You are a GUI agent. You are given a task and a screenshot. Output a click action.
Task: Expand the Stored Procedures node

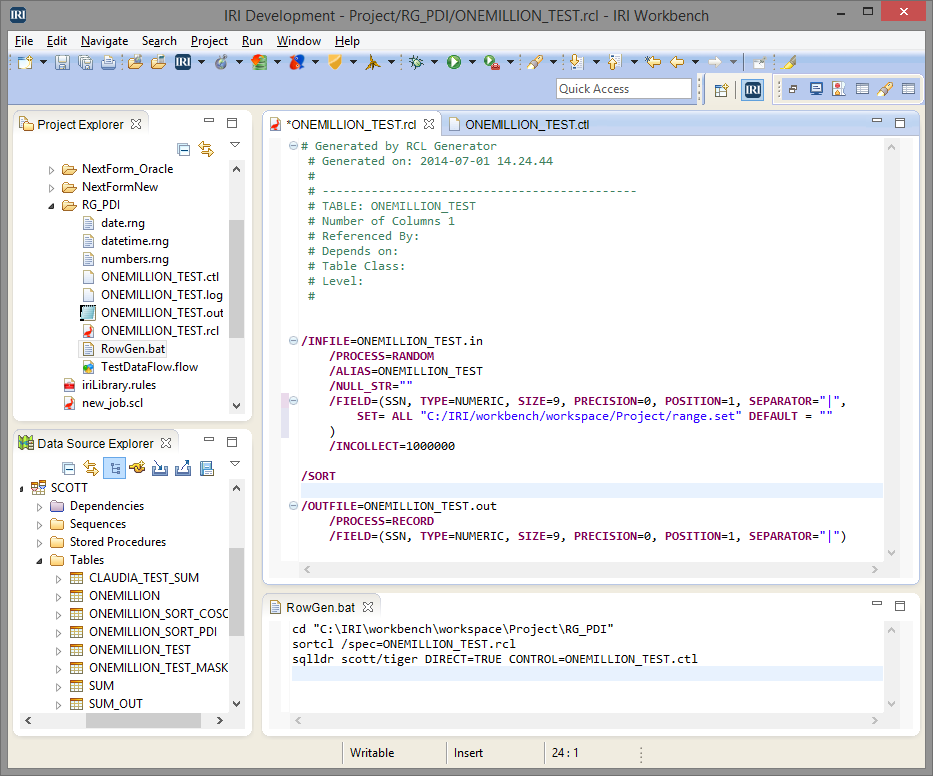(40, 543)
